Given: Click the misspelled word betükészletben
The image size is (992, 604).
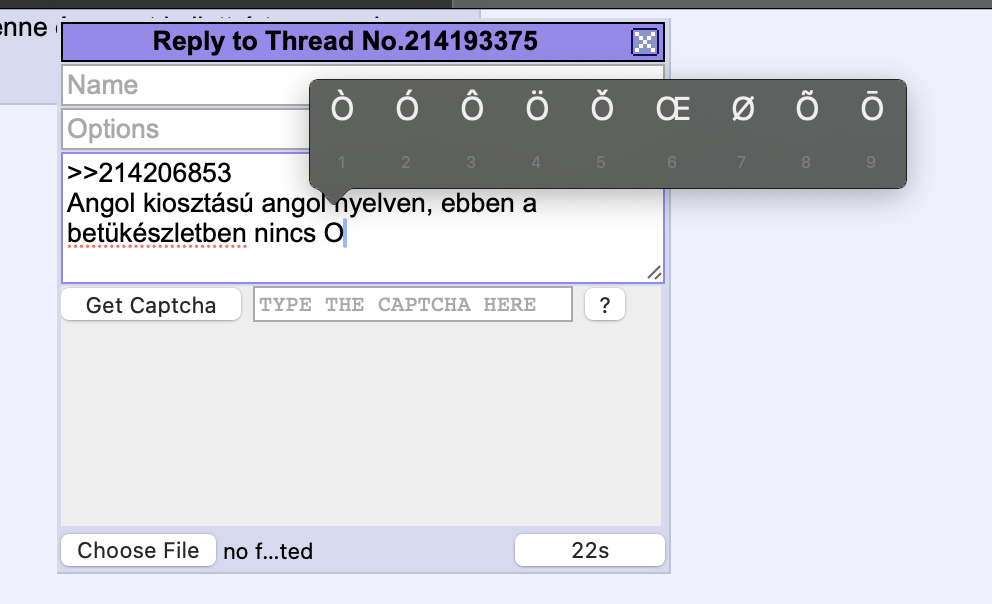Looking at the screenshot, I should (157, 233).
